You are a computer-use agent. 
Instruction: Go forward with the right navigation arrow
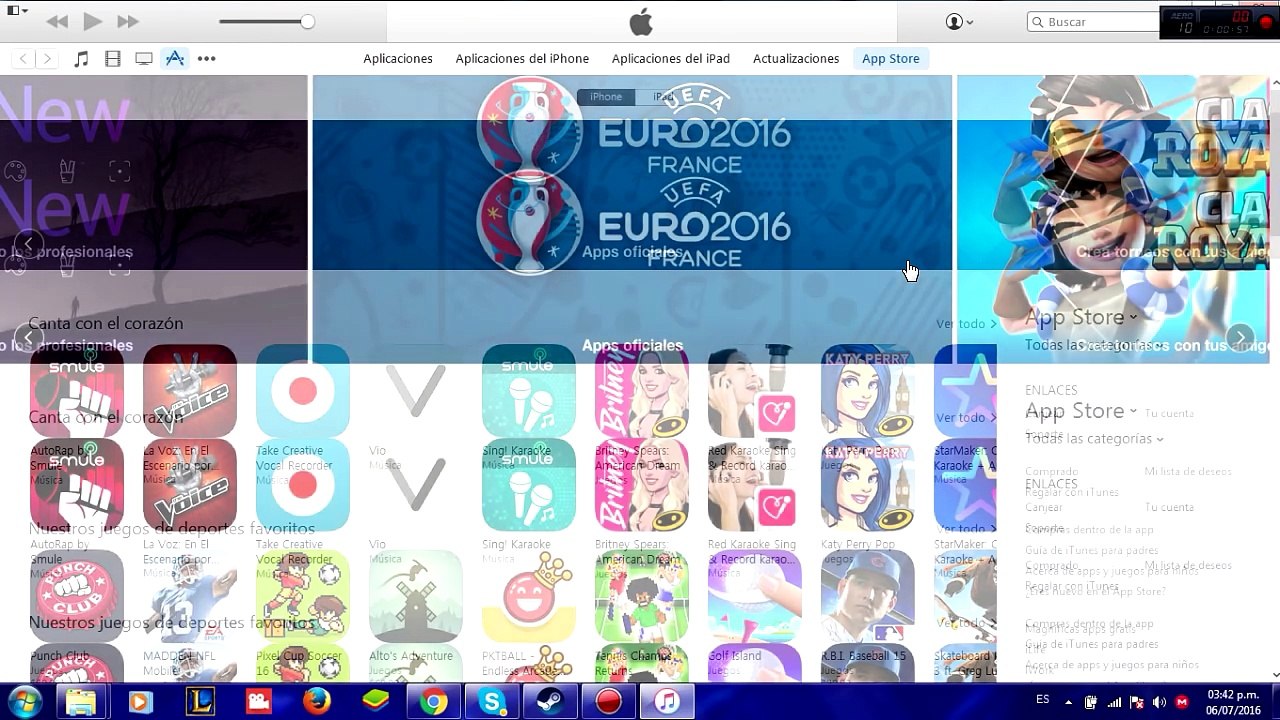point(47,59)
